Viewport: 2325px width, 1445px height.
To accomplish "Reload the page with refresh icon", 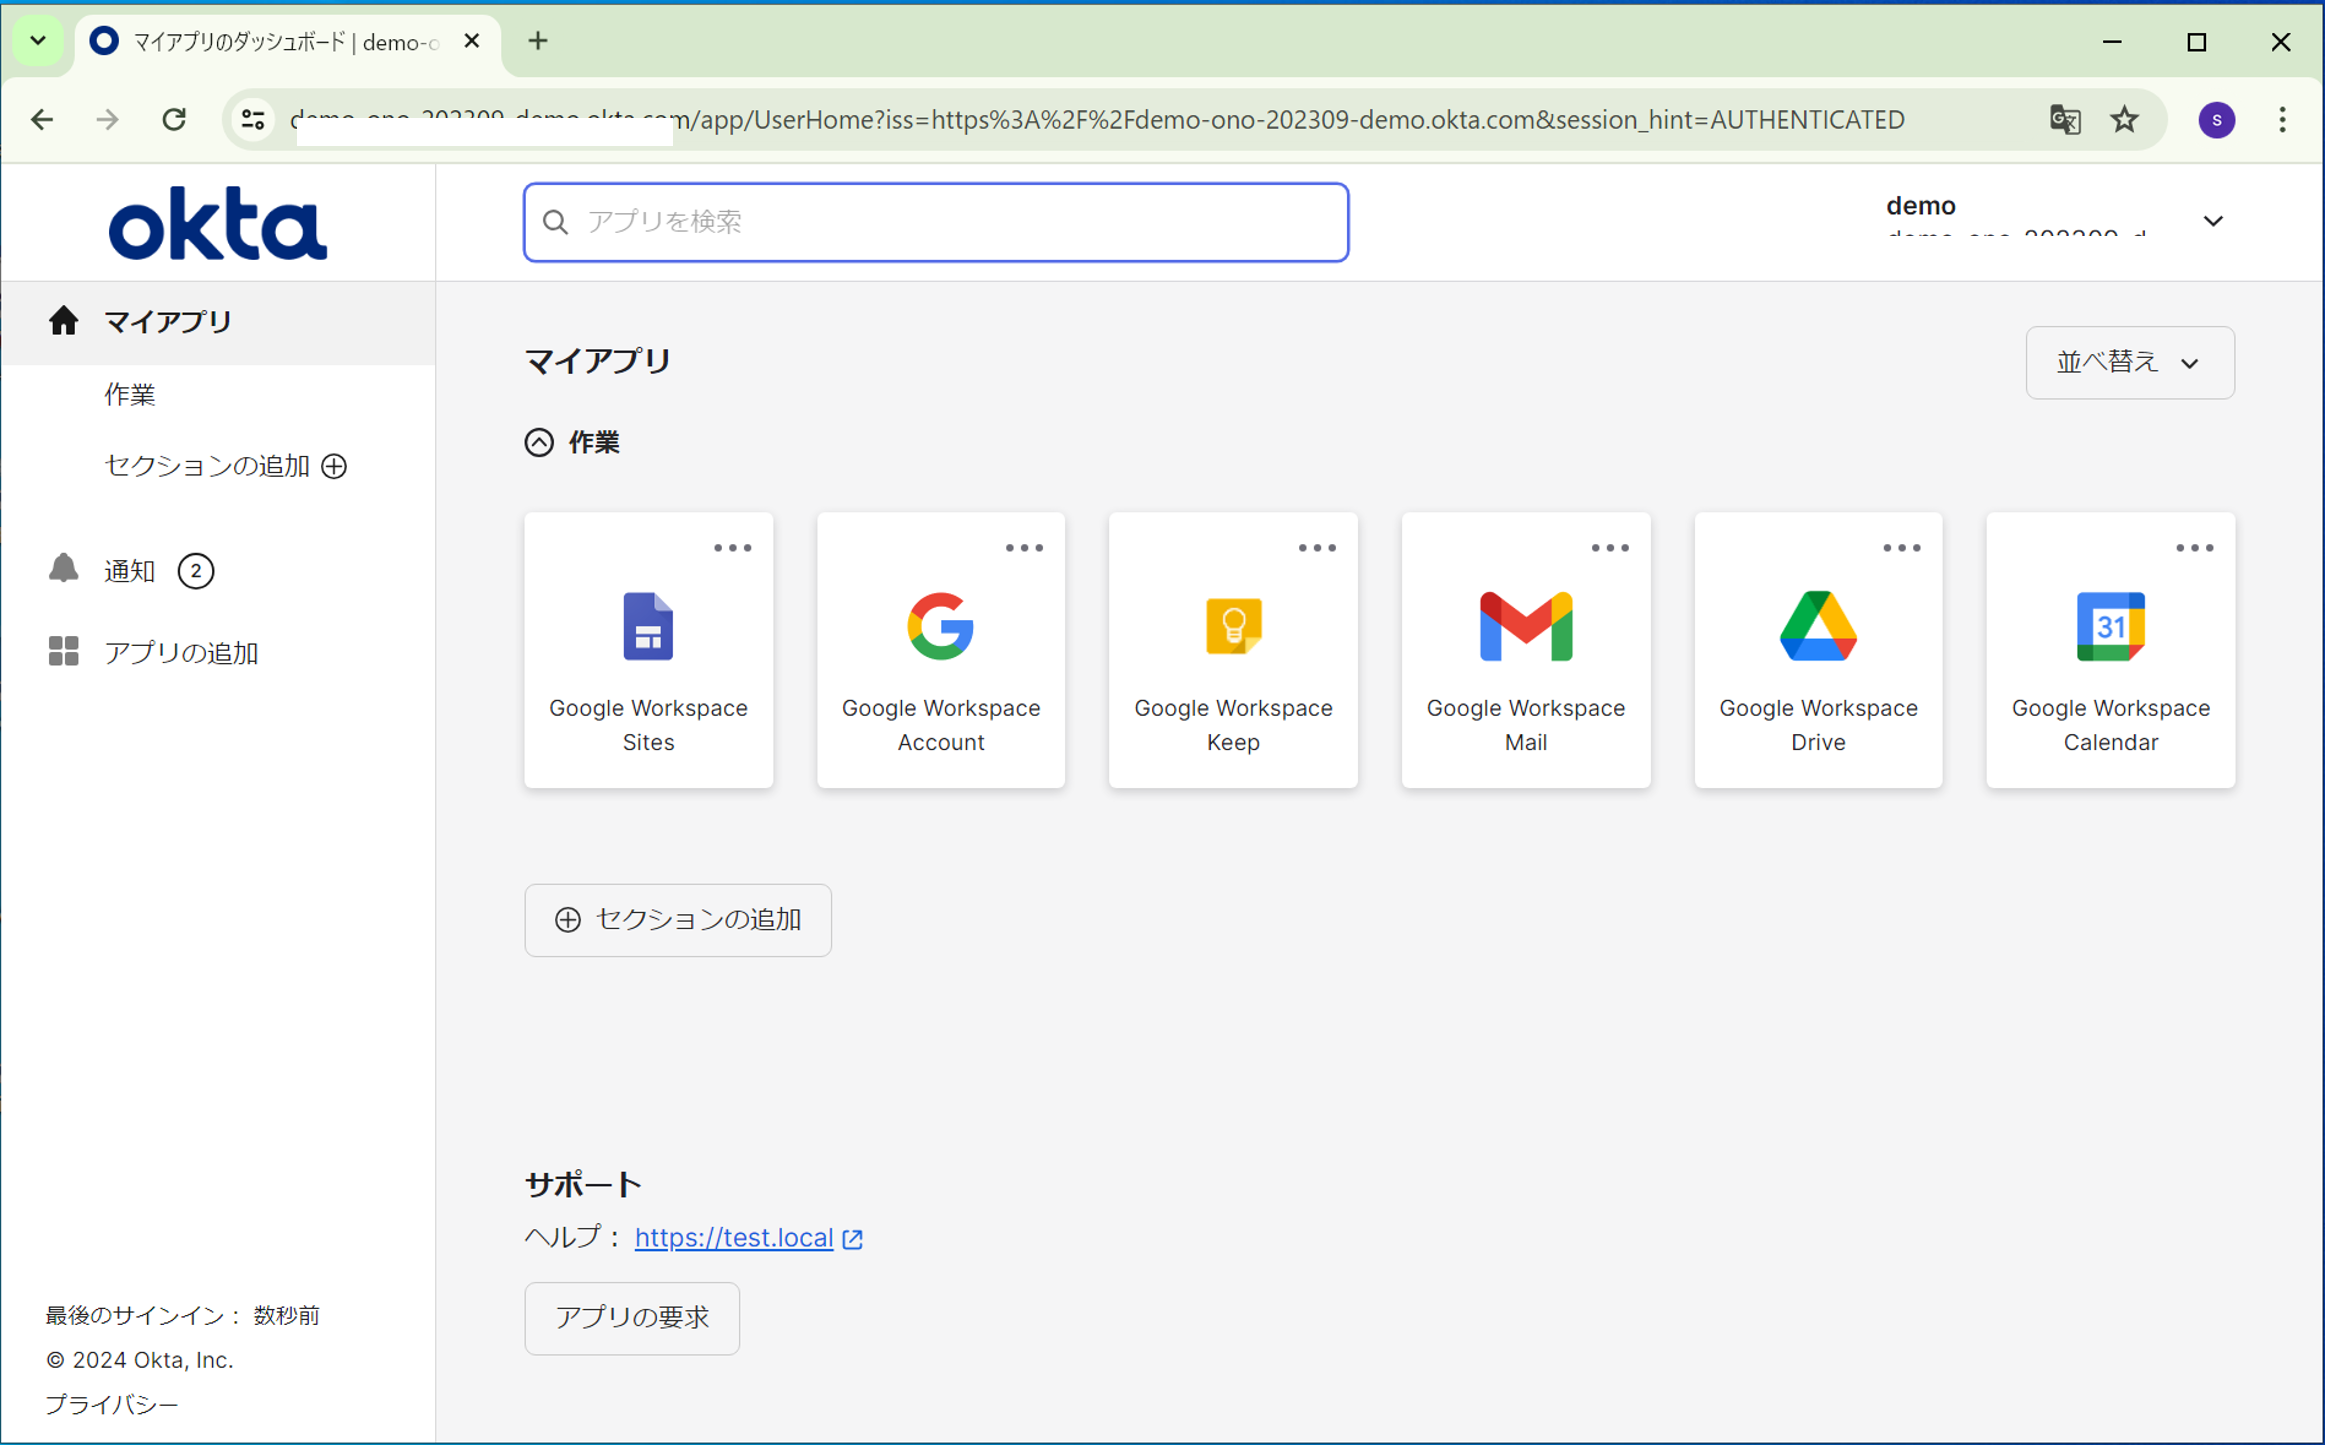I will pos(174,120).
